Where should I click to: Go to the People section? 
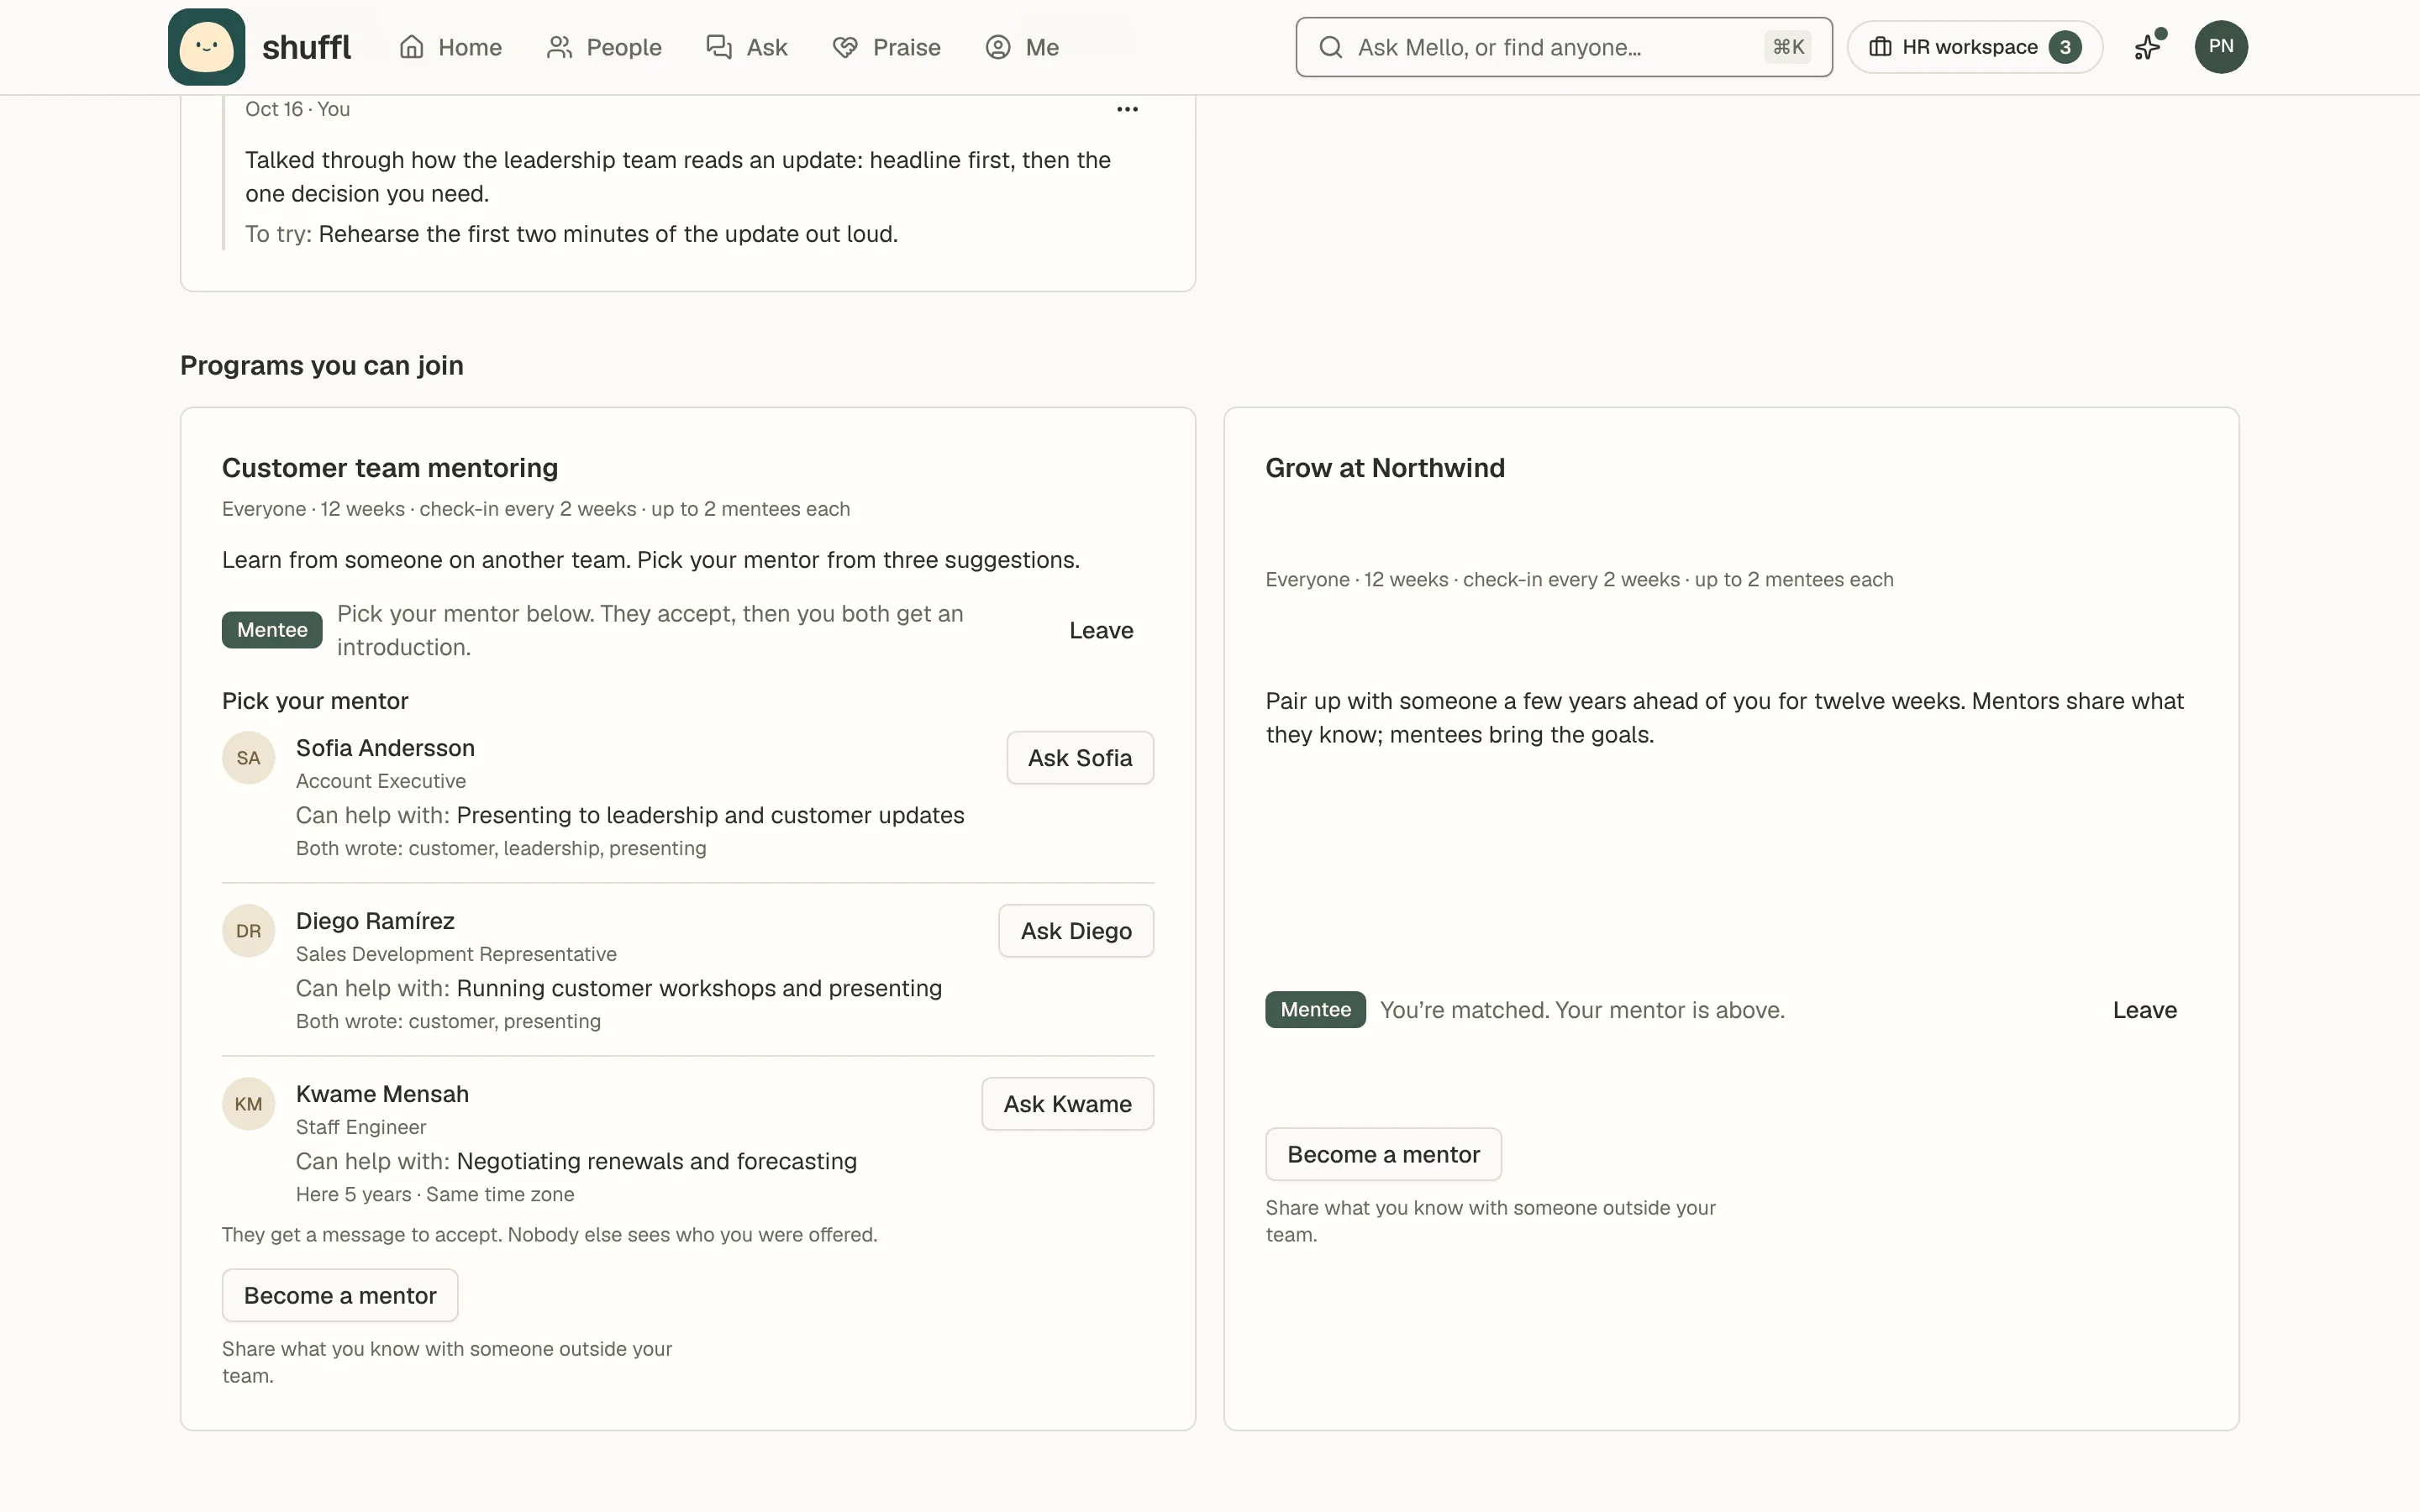(604, 47)
